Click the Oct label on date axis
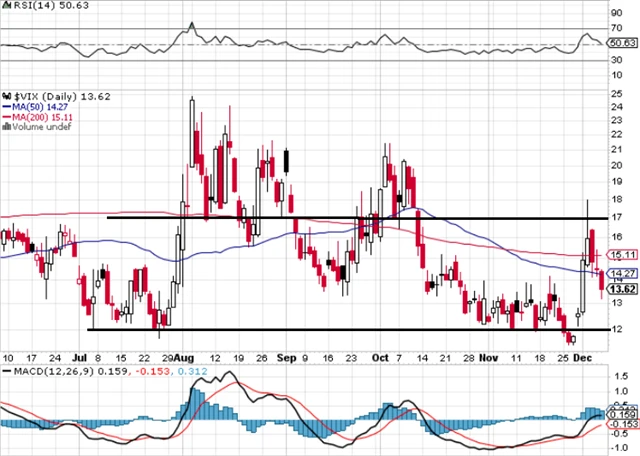This screenshot has height=456, width=640. pos(380,355)
